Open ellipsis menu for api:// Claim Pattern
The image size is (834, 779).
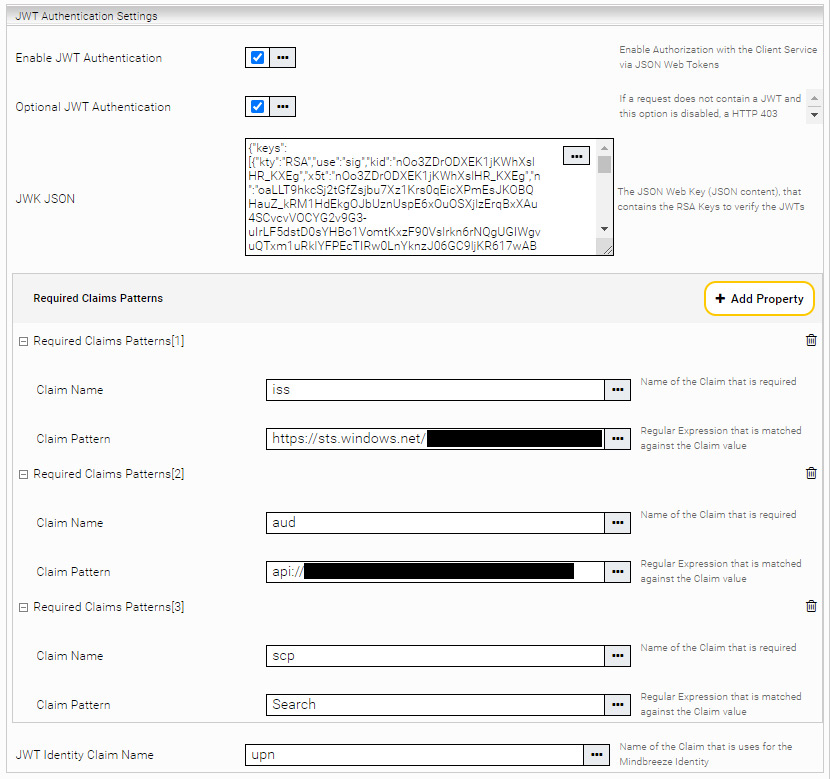point(617,572)
